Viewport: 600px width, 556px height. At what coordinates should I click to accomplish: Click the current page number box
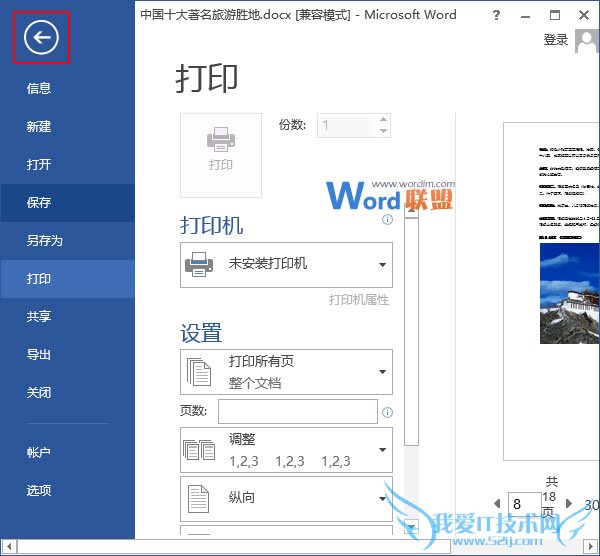pos(525,504)
